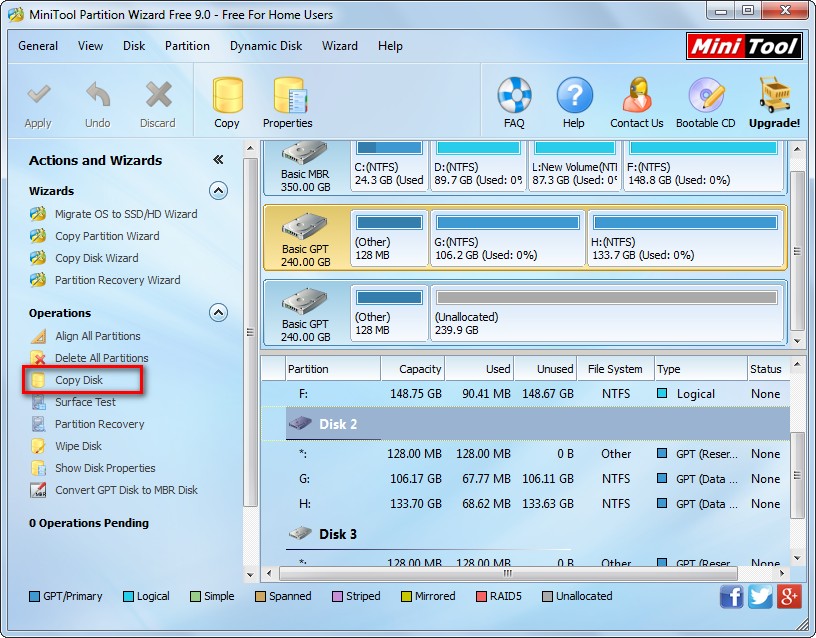Choose the Wipe Disk operation
The height and width of the screenshot is (638, 816).
point(78,445)
